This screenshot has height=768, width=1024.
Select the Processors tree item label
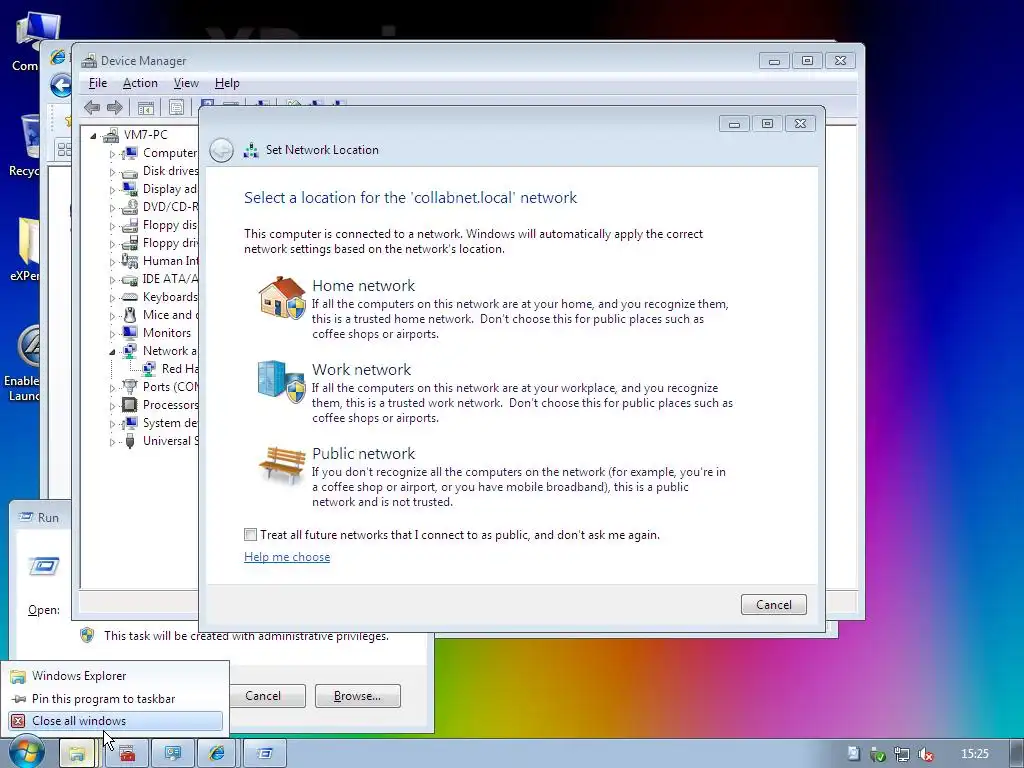(170, 405)
